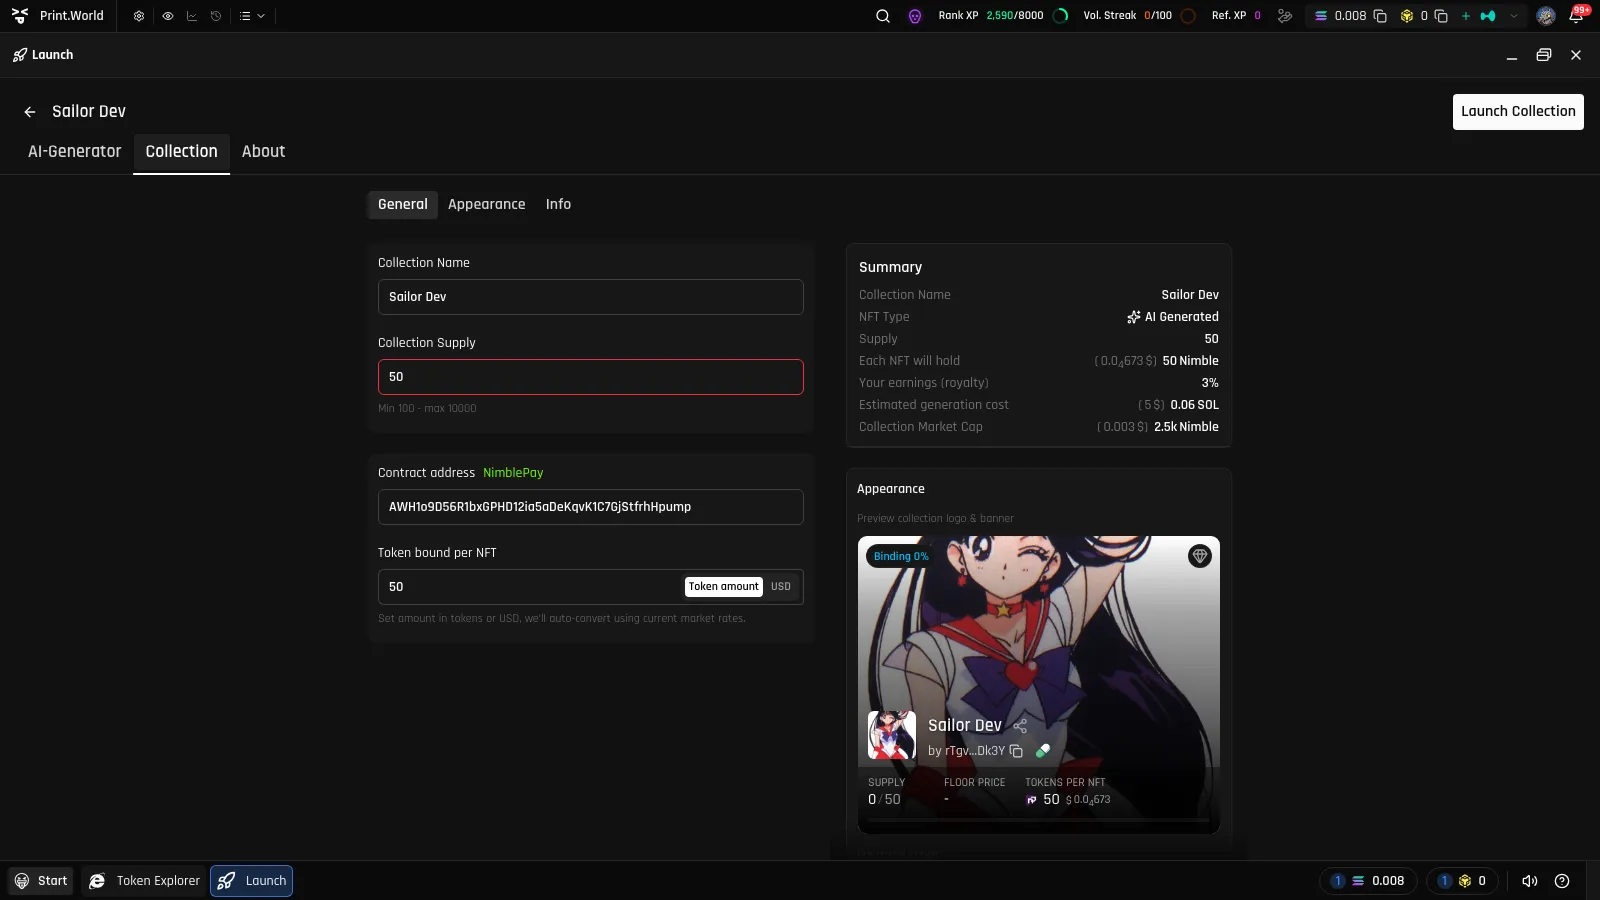This screenshot has width=1600, height=900.
Task: Click the share icon next to Sailor Dev
Action: click(x=1020, y=726)
